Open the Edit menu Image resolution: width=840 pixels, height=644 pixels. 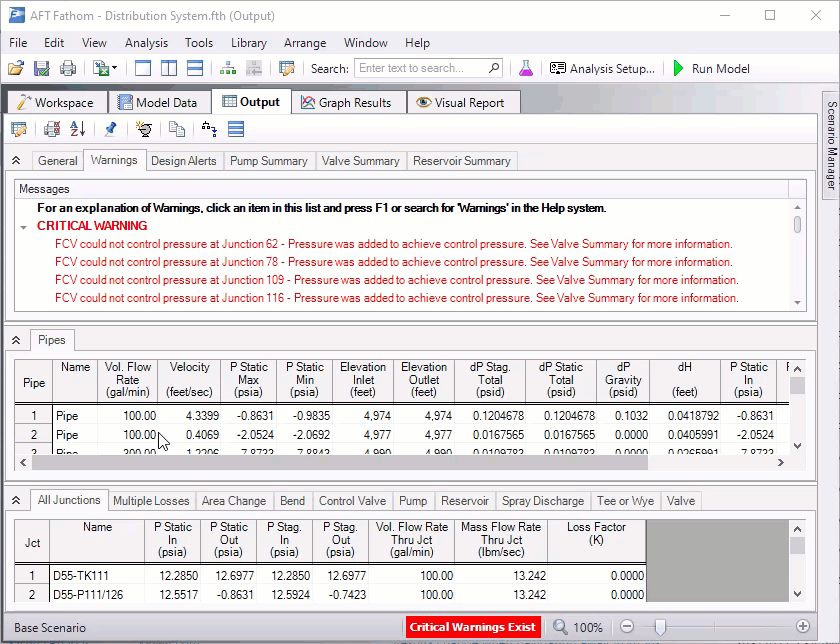(x=54, y=43)
